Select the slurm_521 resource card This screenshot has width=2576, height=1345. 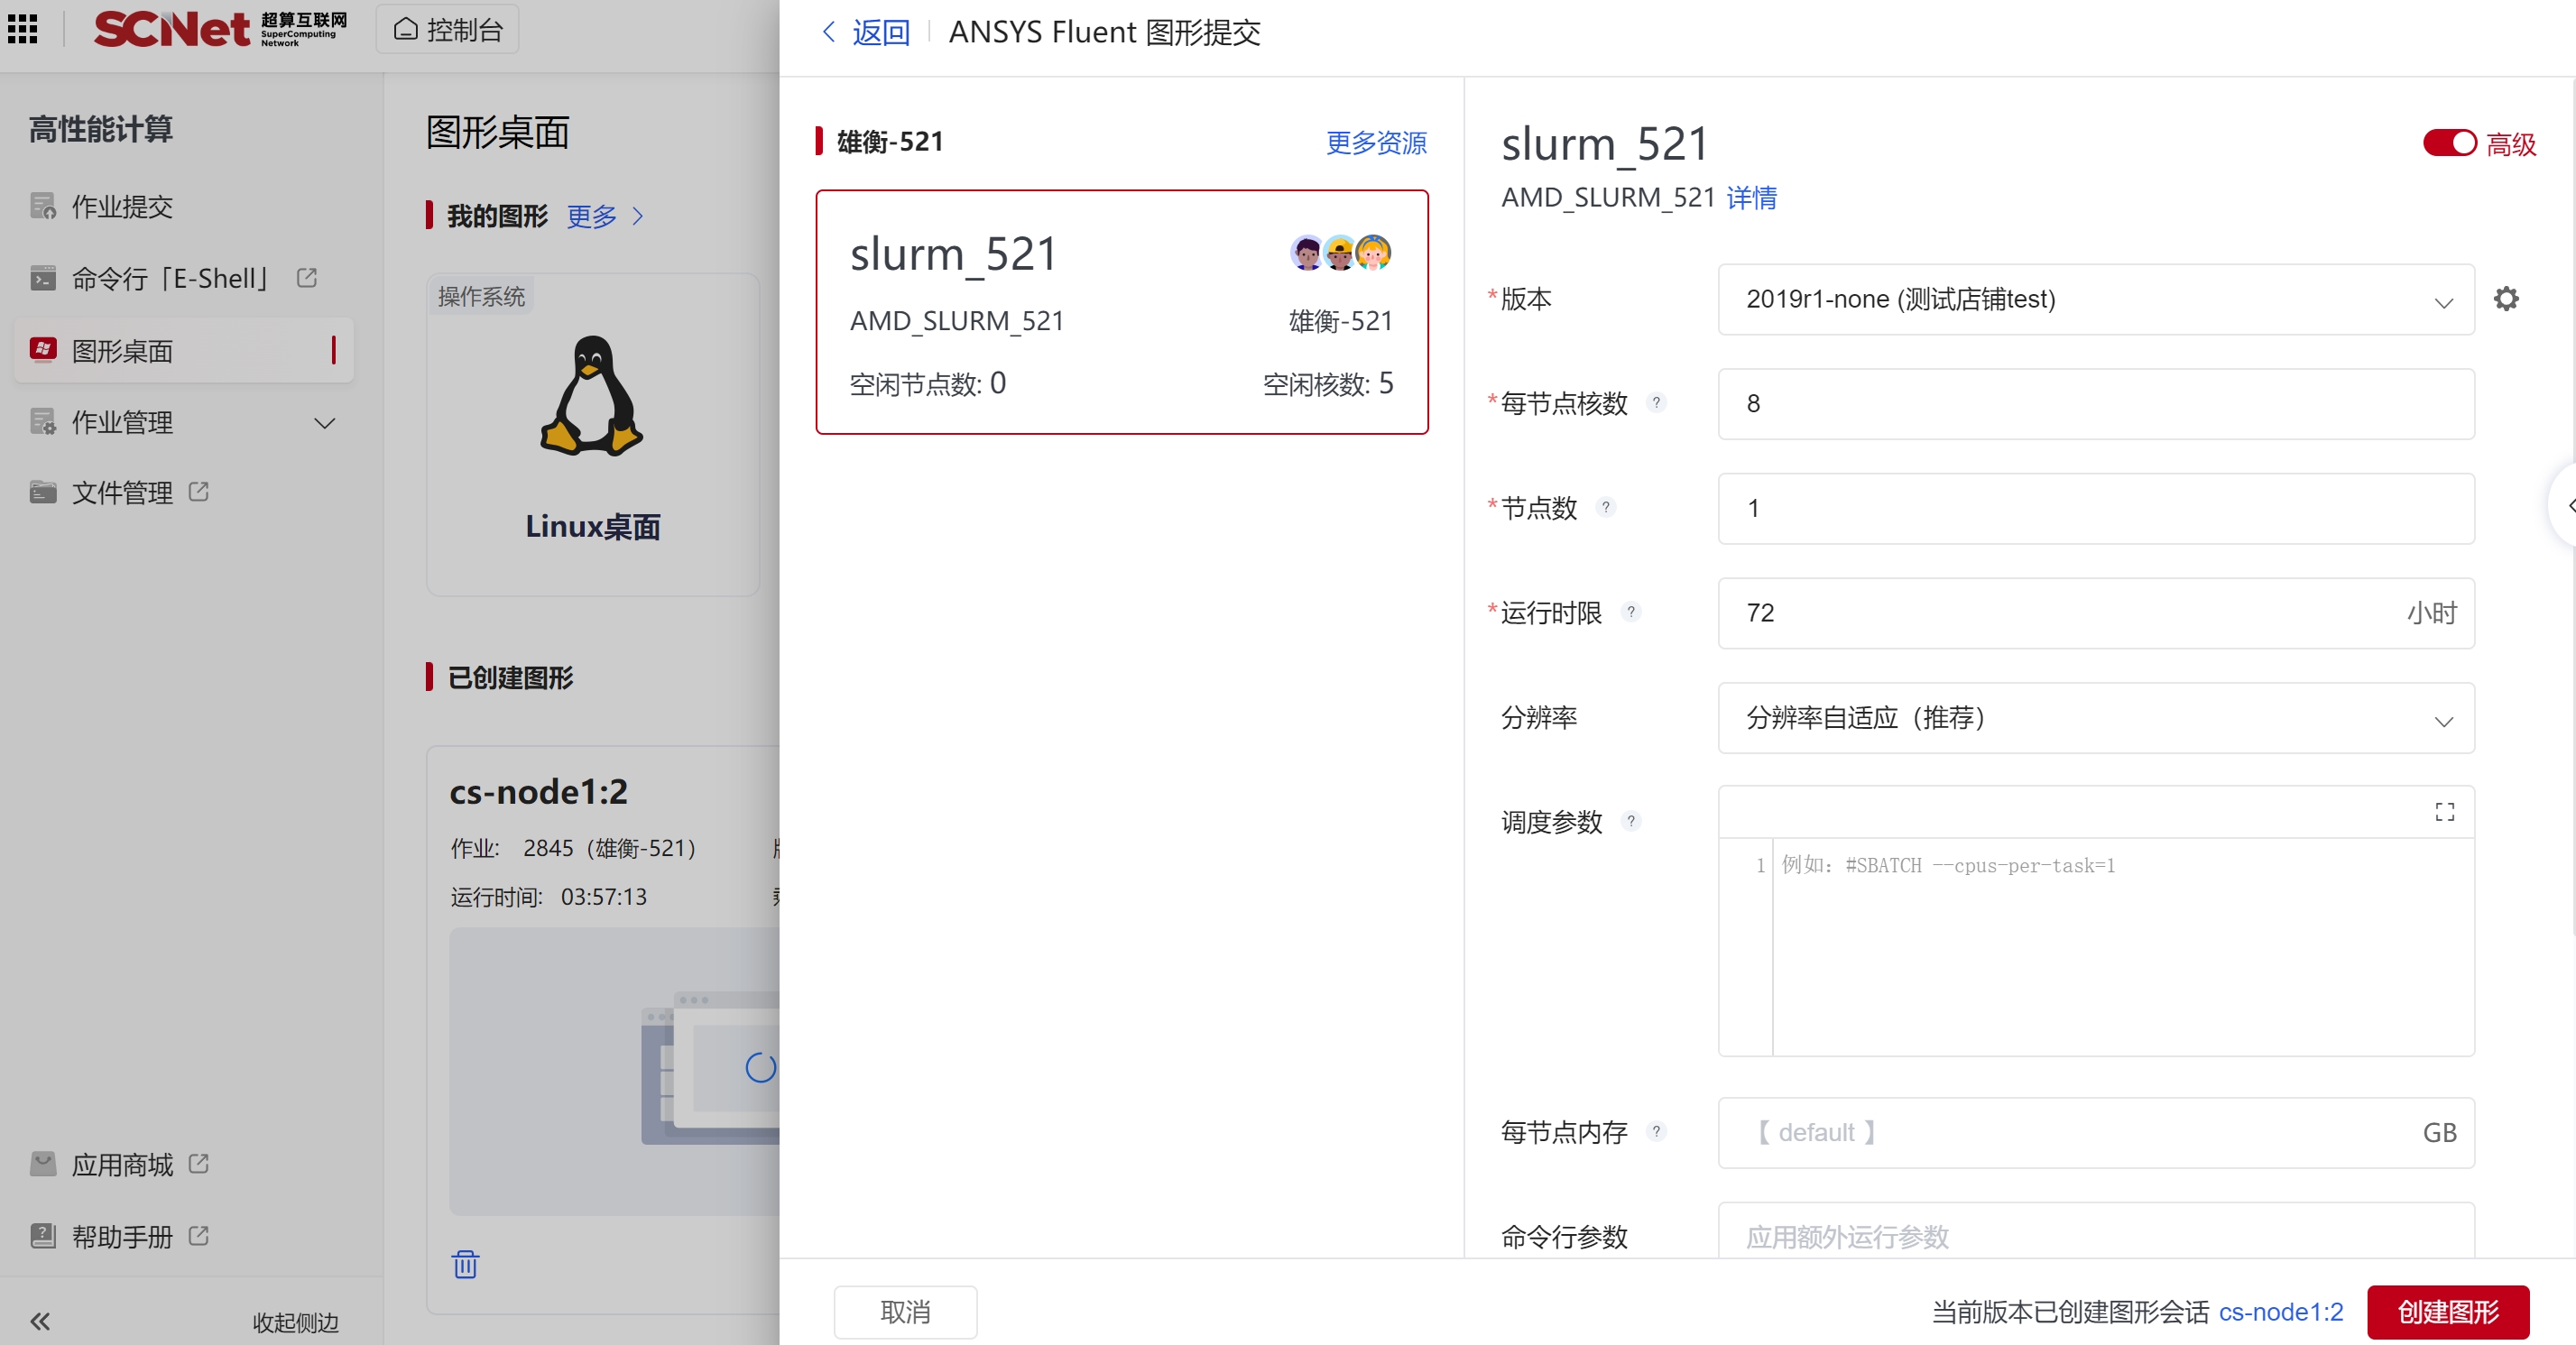point(1122,312)
